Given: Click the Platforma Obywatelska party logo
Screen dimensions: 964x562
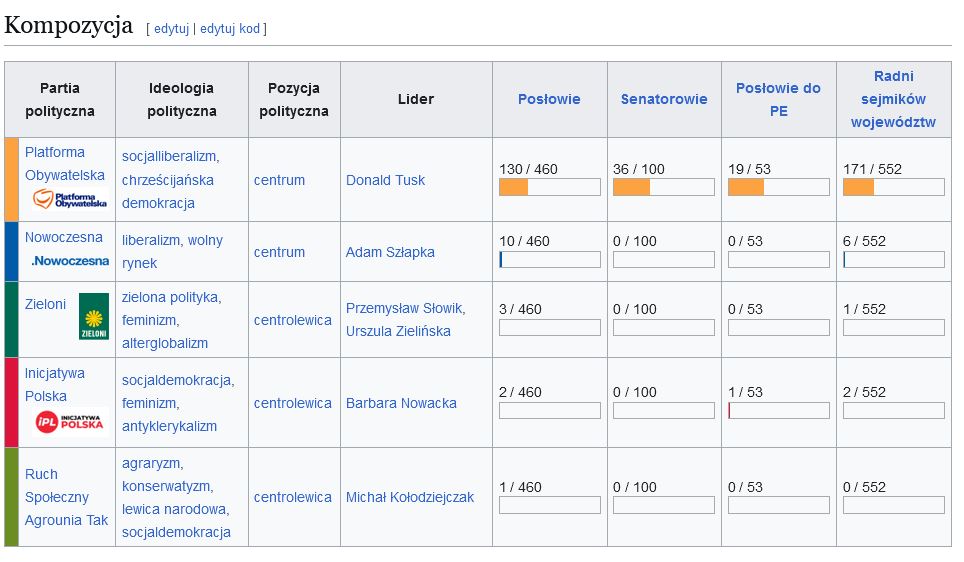Looking at the screenshot, I should 69,198.
